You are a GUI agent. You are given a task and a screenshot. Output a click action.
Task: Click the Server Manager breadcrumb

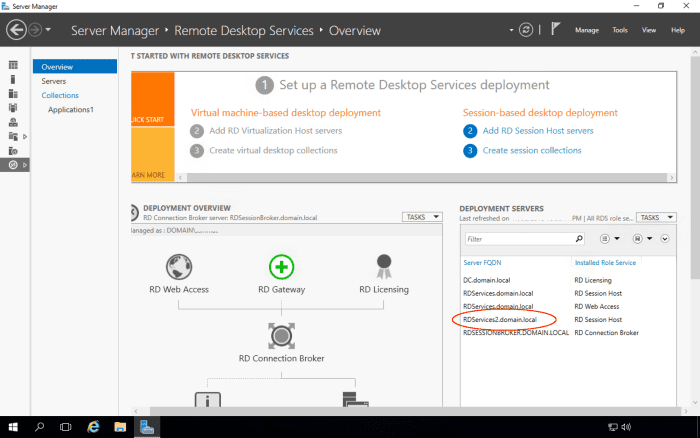pyautogui.click(x=115, y=30)
